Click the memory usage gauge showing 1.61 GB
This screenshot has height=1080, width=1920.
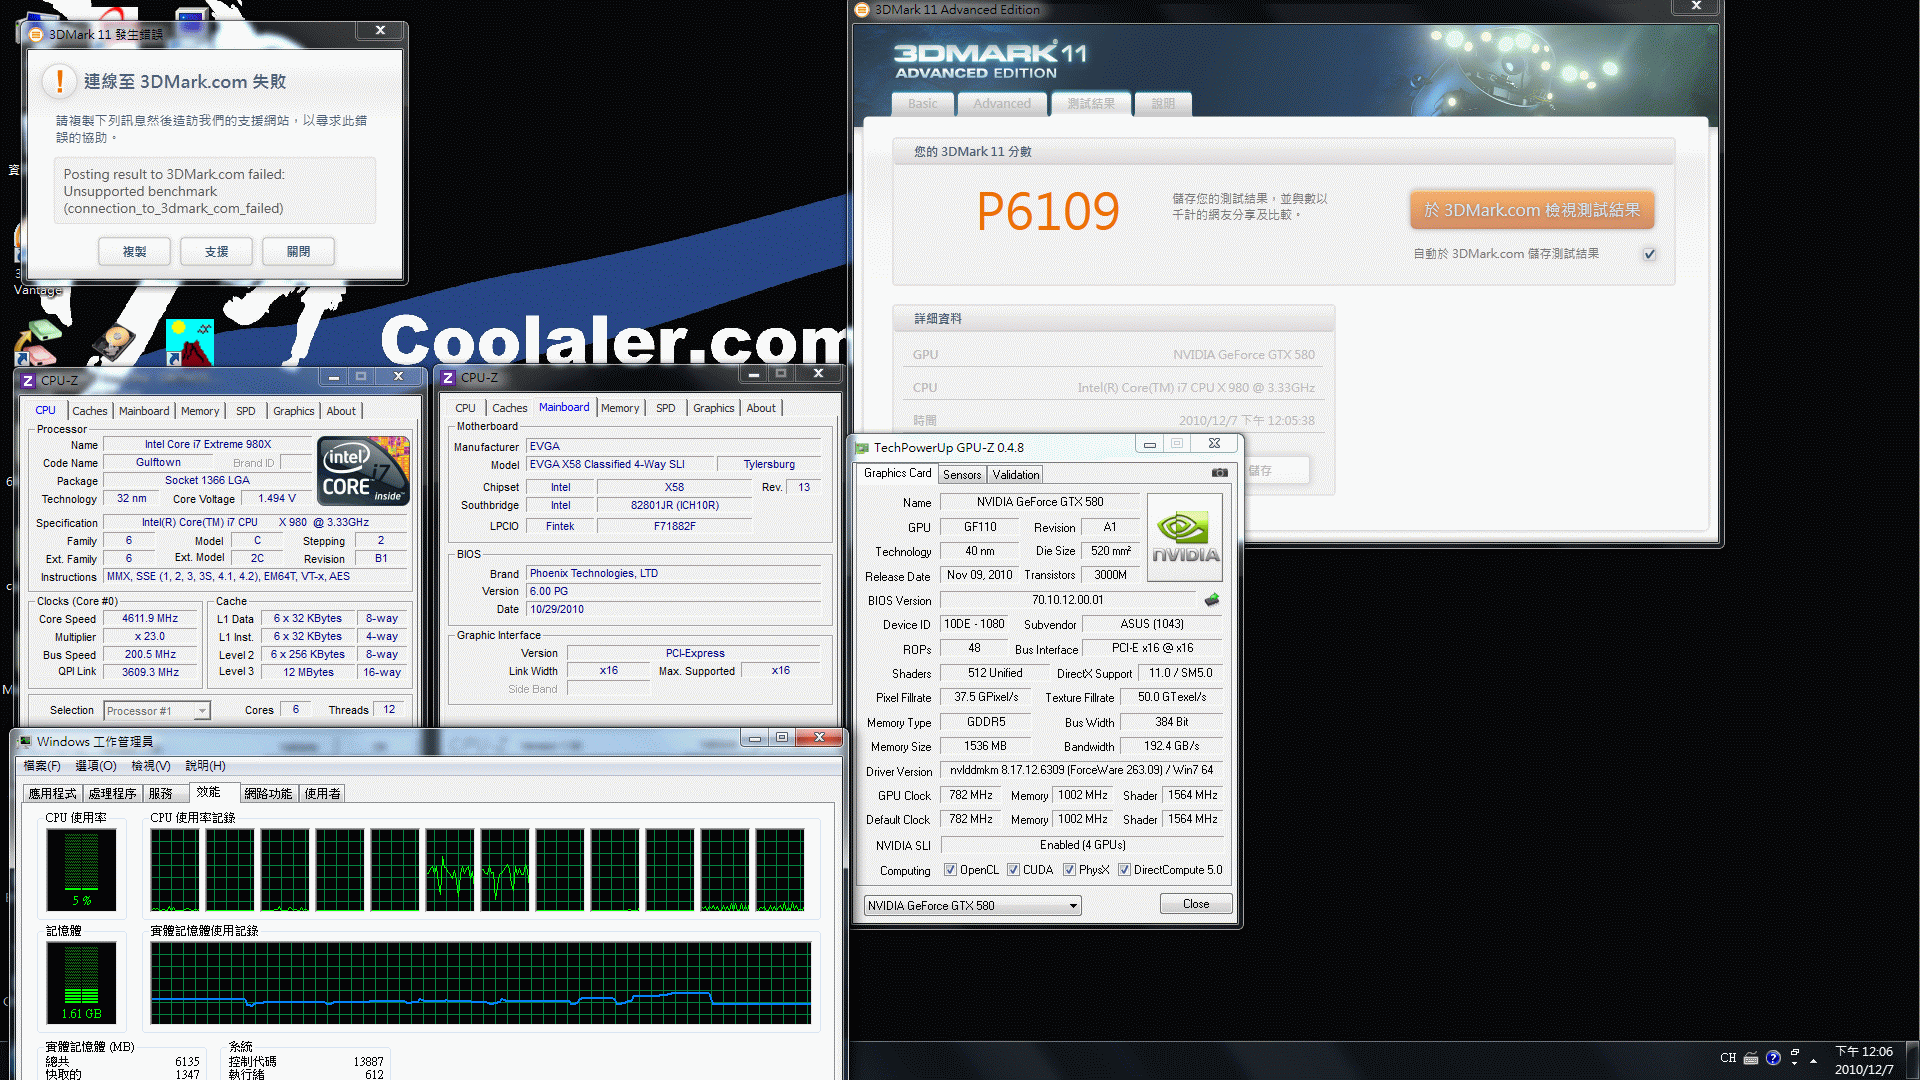click(x=81, y=982)
